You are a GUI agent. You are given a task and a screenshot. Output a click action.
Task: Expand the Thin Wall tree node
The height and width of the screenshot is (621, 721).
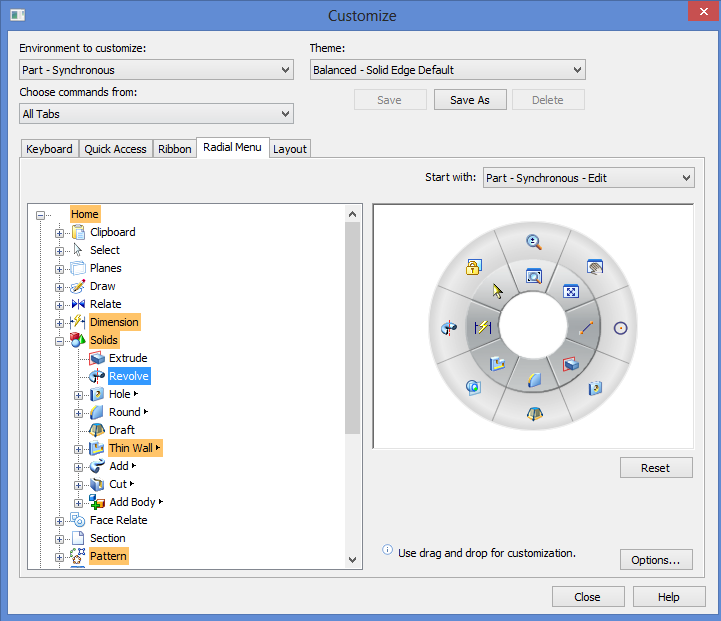[79, 449]
